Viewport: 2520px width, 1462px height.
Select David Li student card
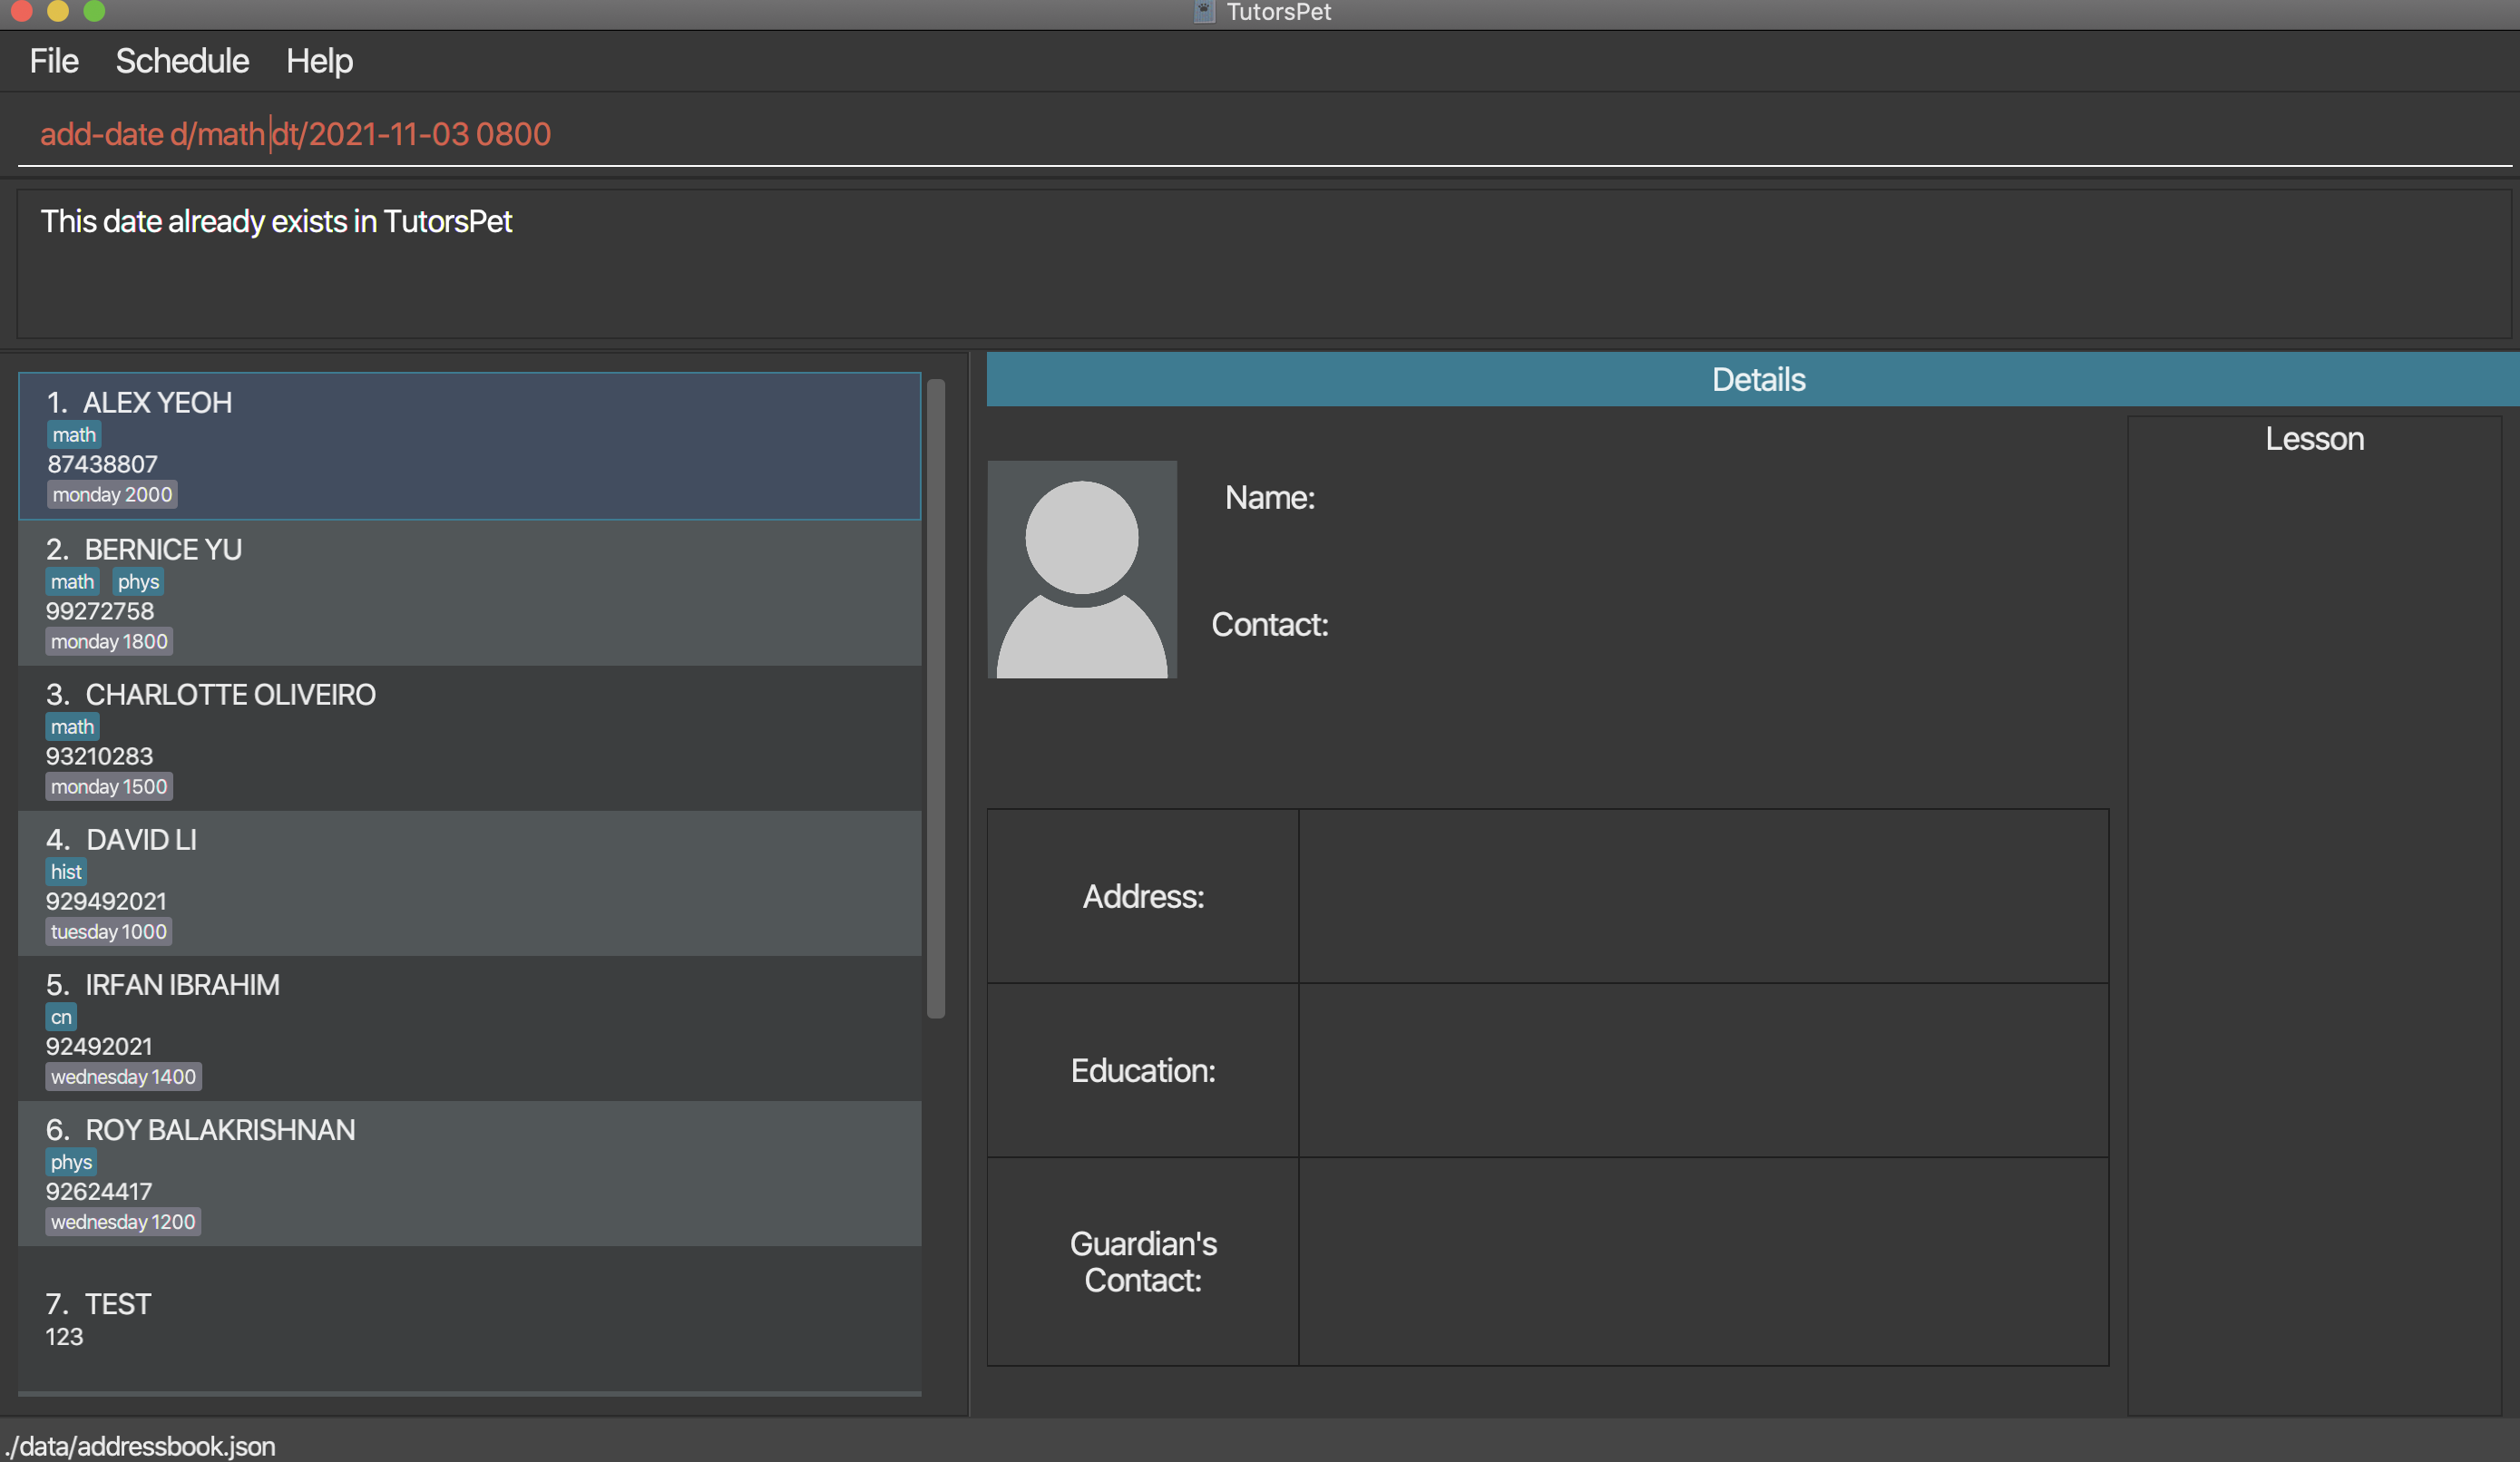468,883
